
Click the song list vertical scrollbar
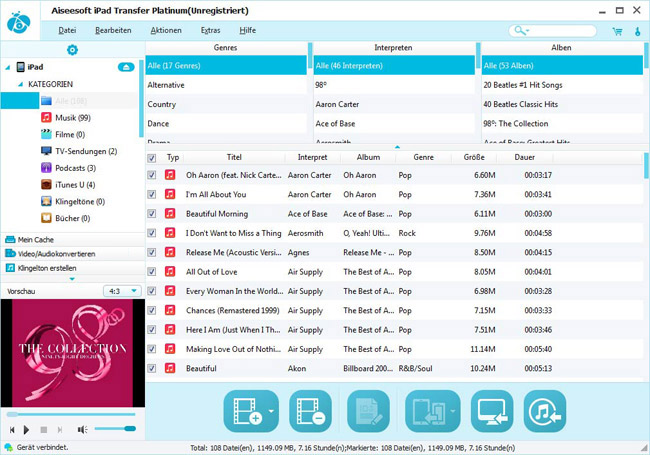click(x=646, y=166)
